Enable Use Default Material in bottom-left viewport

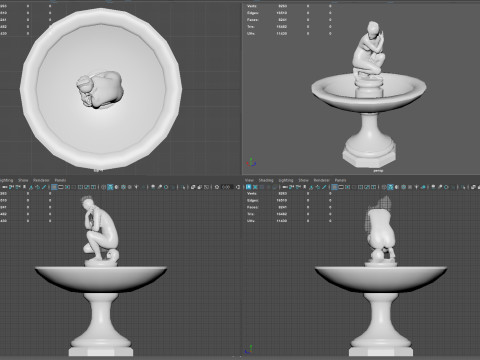[117, 187]
